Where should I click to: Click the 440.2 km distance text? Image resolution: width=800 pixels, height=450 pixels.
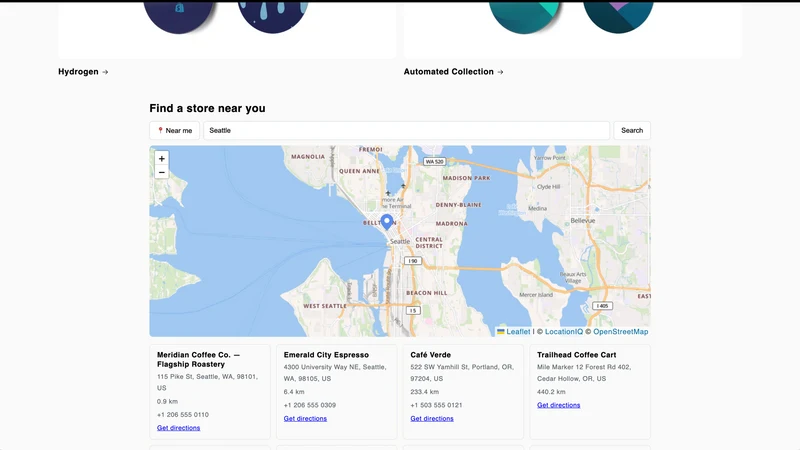click(x=551, y=392)
